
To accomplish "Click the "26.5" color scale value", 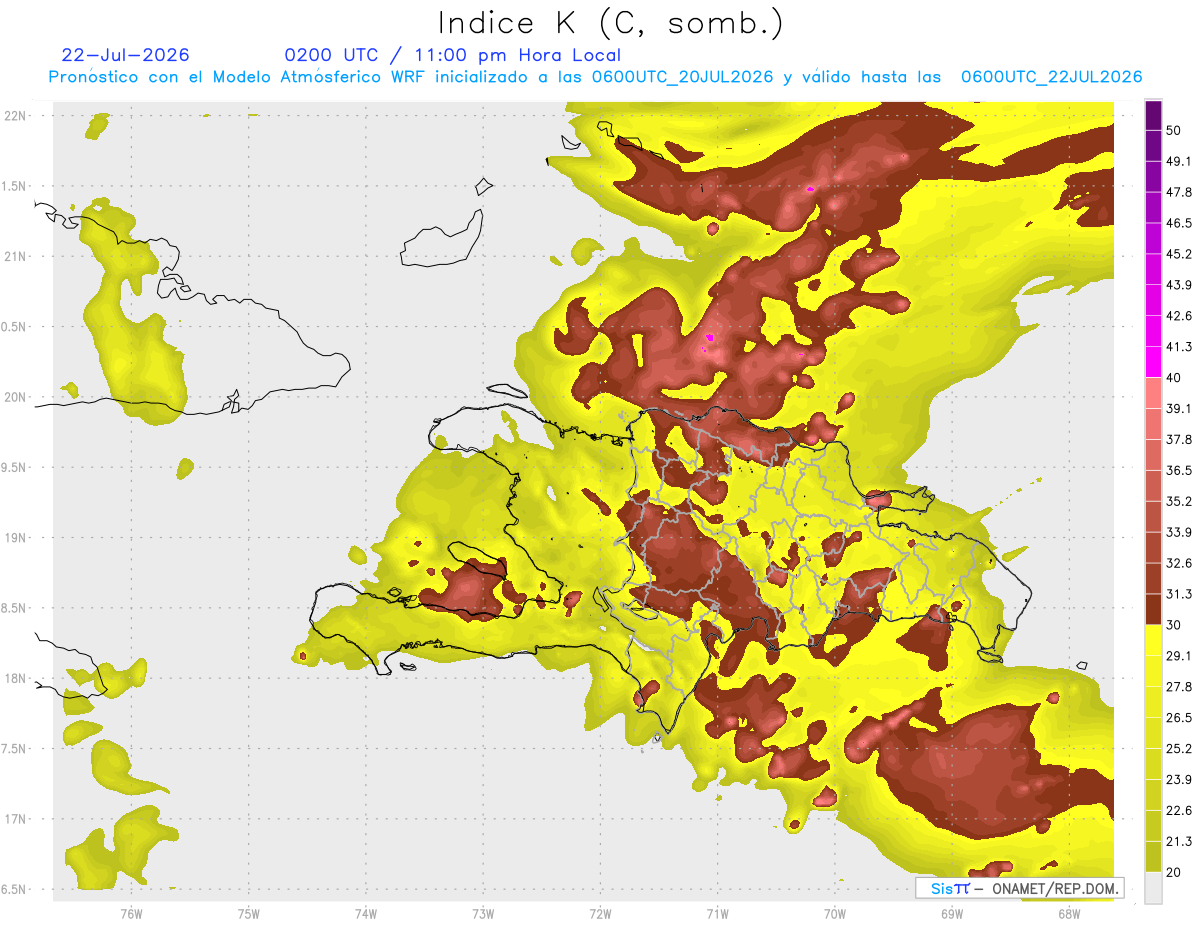I will [x=1179, y=718].
